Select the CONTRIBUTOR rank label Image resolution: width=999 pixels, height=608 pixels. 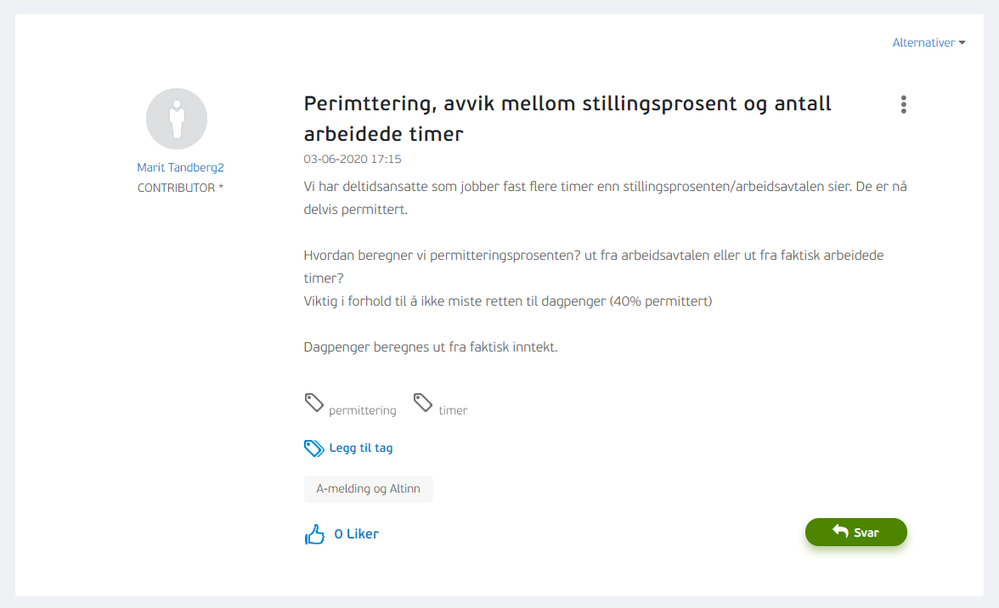tap(180, 187)
